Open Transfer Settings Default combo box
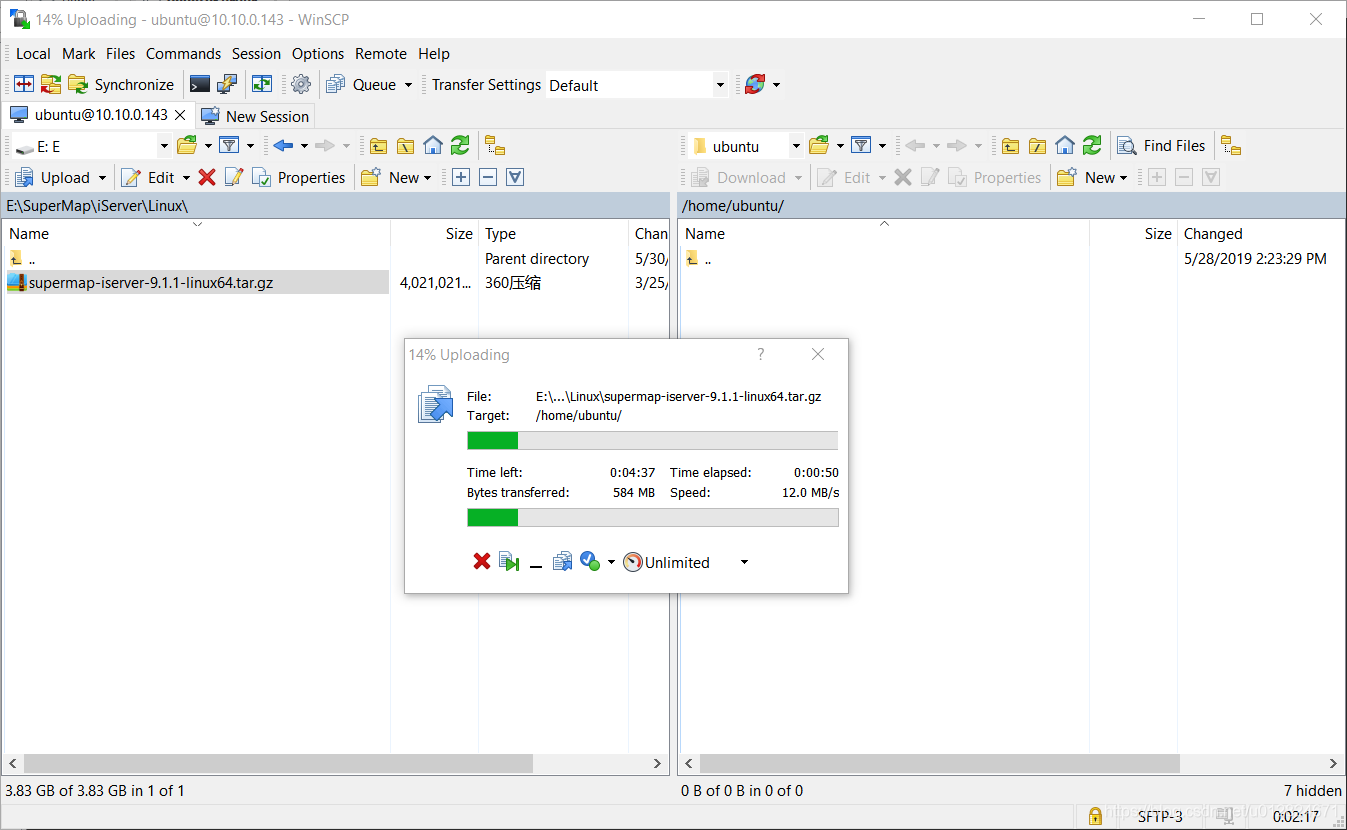This screenshot has height=830, width=1347. 637,85
